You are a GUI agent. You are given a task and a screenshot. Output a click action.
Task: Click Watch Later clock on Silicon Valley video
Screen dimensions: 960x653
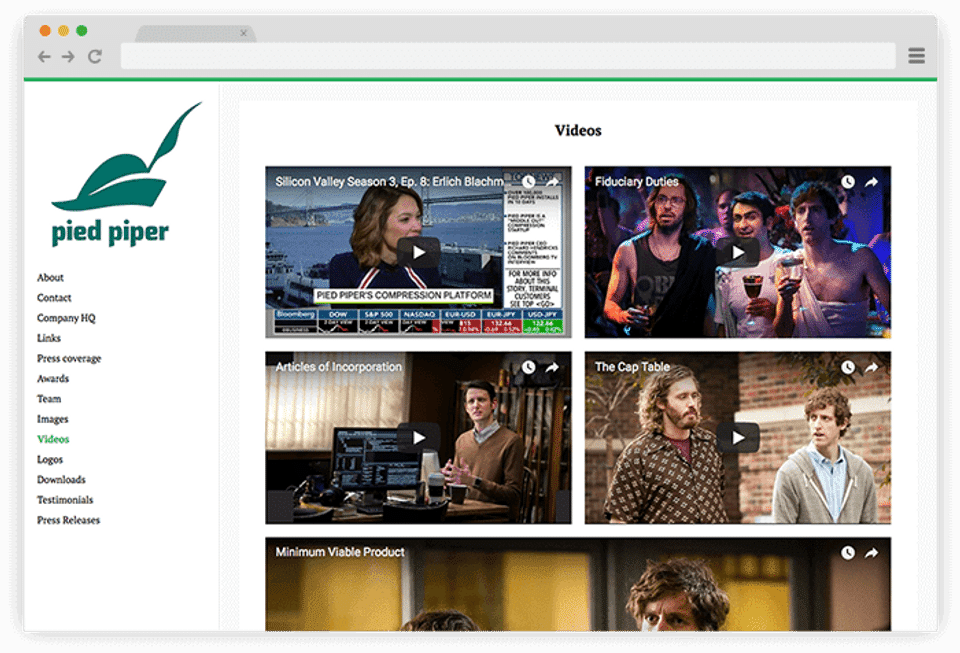(x=528, y=182)
